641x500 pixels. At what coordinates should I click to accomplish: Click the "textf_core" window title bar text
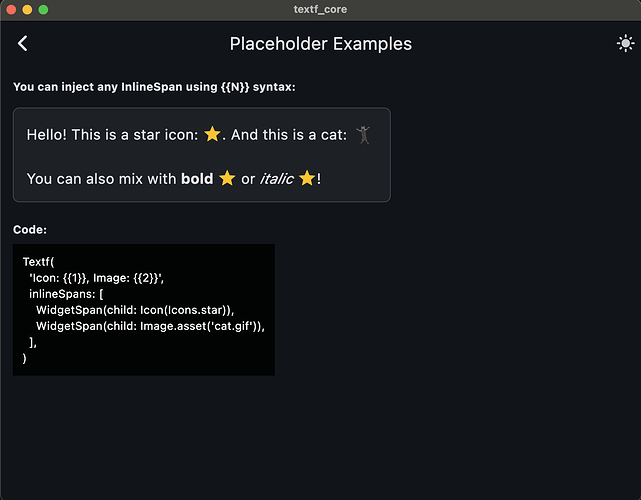320,9
